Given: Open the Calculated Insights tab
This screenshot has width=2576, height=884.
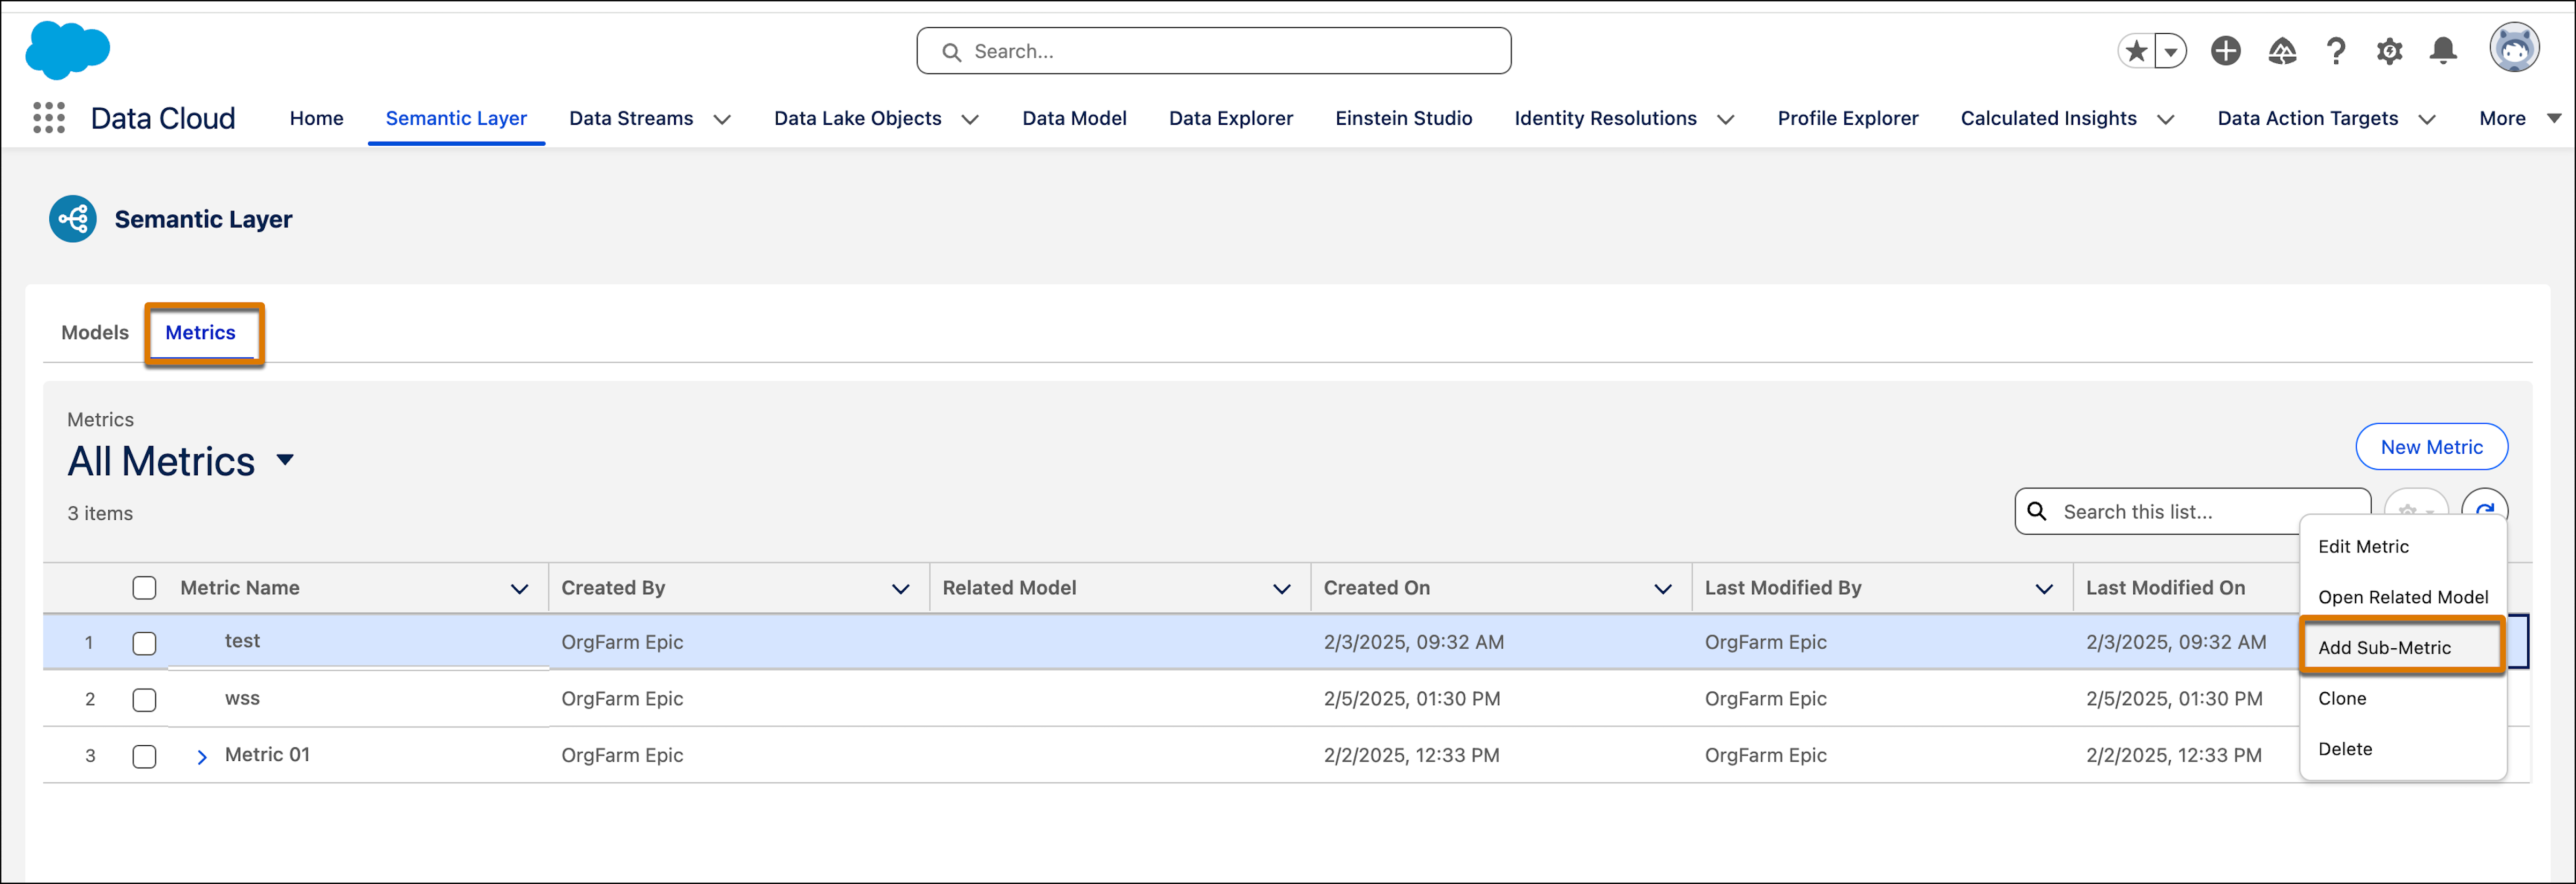Looking at the screenshot, I should click(x=2049, y=118).
